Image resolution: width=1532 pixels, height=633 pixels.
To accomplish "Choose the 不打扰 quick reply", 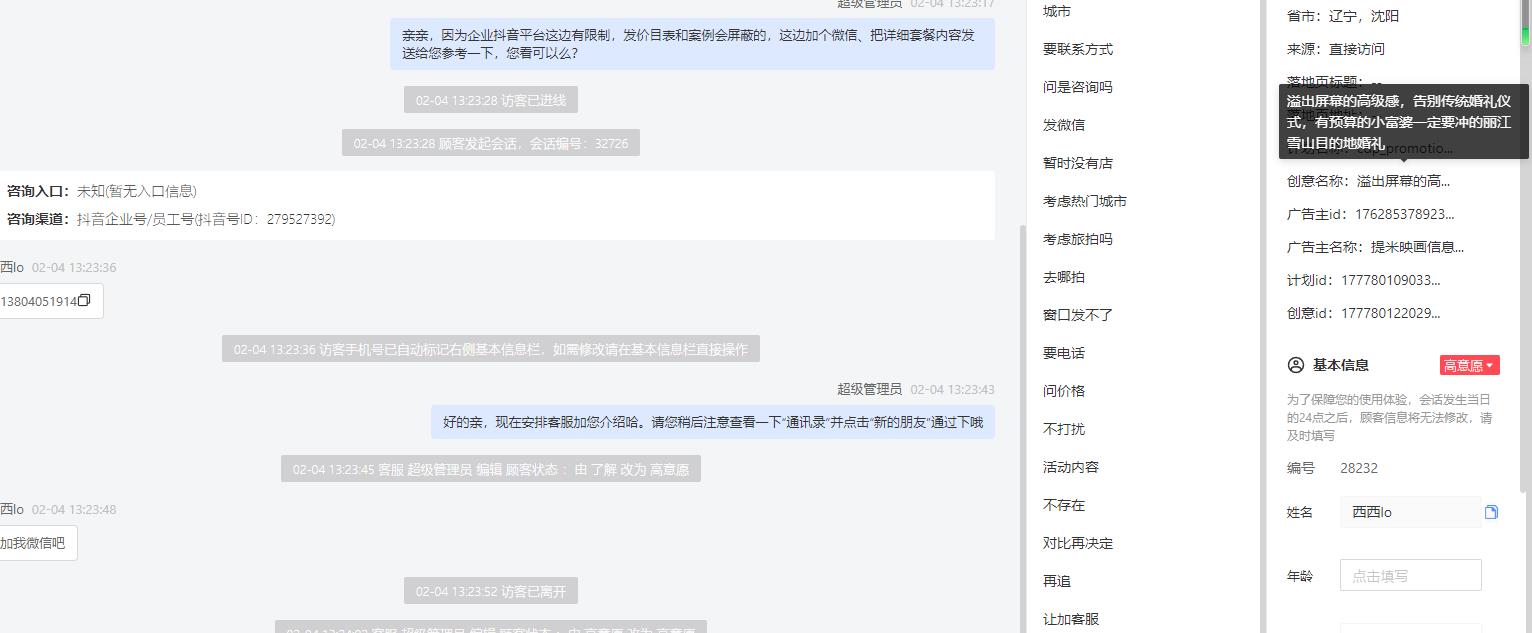I will tap(1064, 429).
